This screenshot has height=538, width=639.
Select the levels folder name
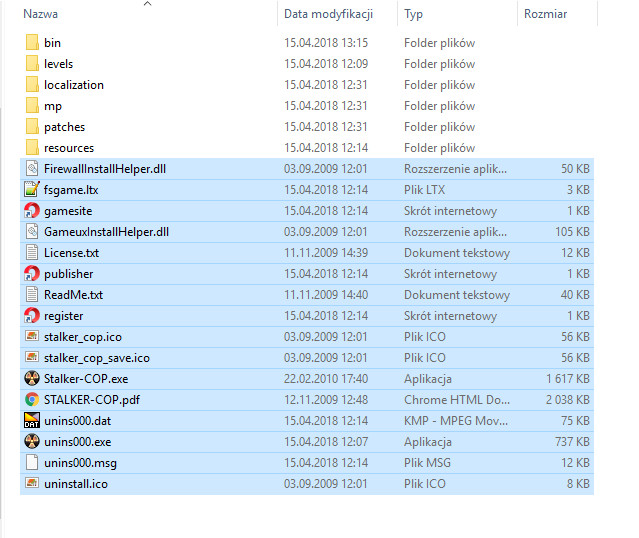tap(59, 64)
